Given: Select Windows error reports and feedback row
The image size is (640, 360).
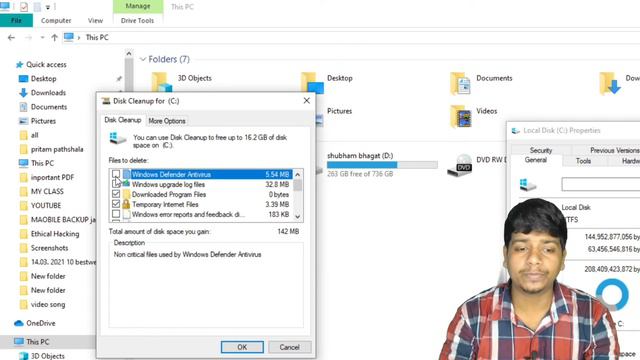Looking at the screenshot, I should [x=202, y=214].
